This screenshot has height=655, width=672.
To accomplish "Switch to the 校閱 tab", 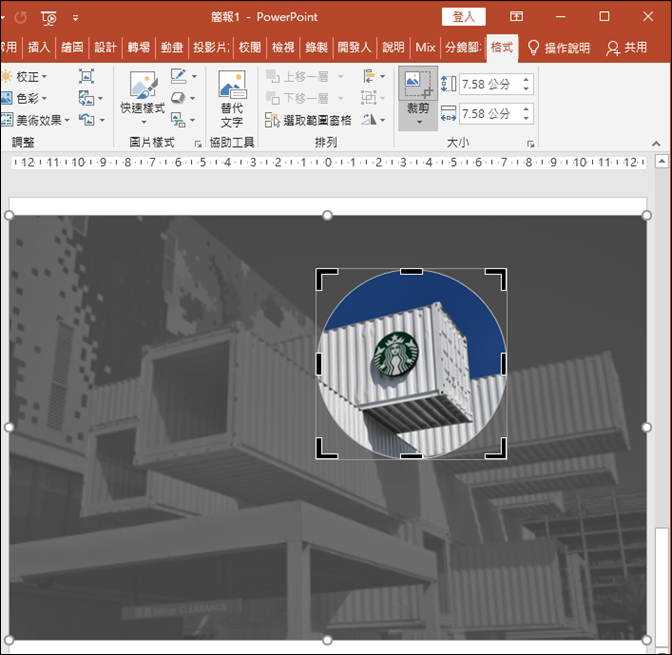I will tap(249, 47).
